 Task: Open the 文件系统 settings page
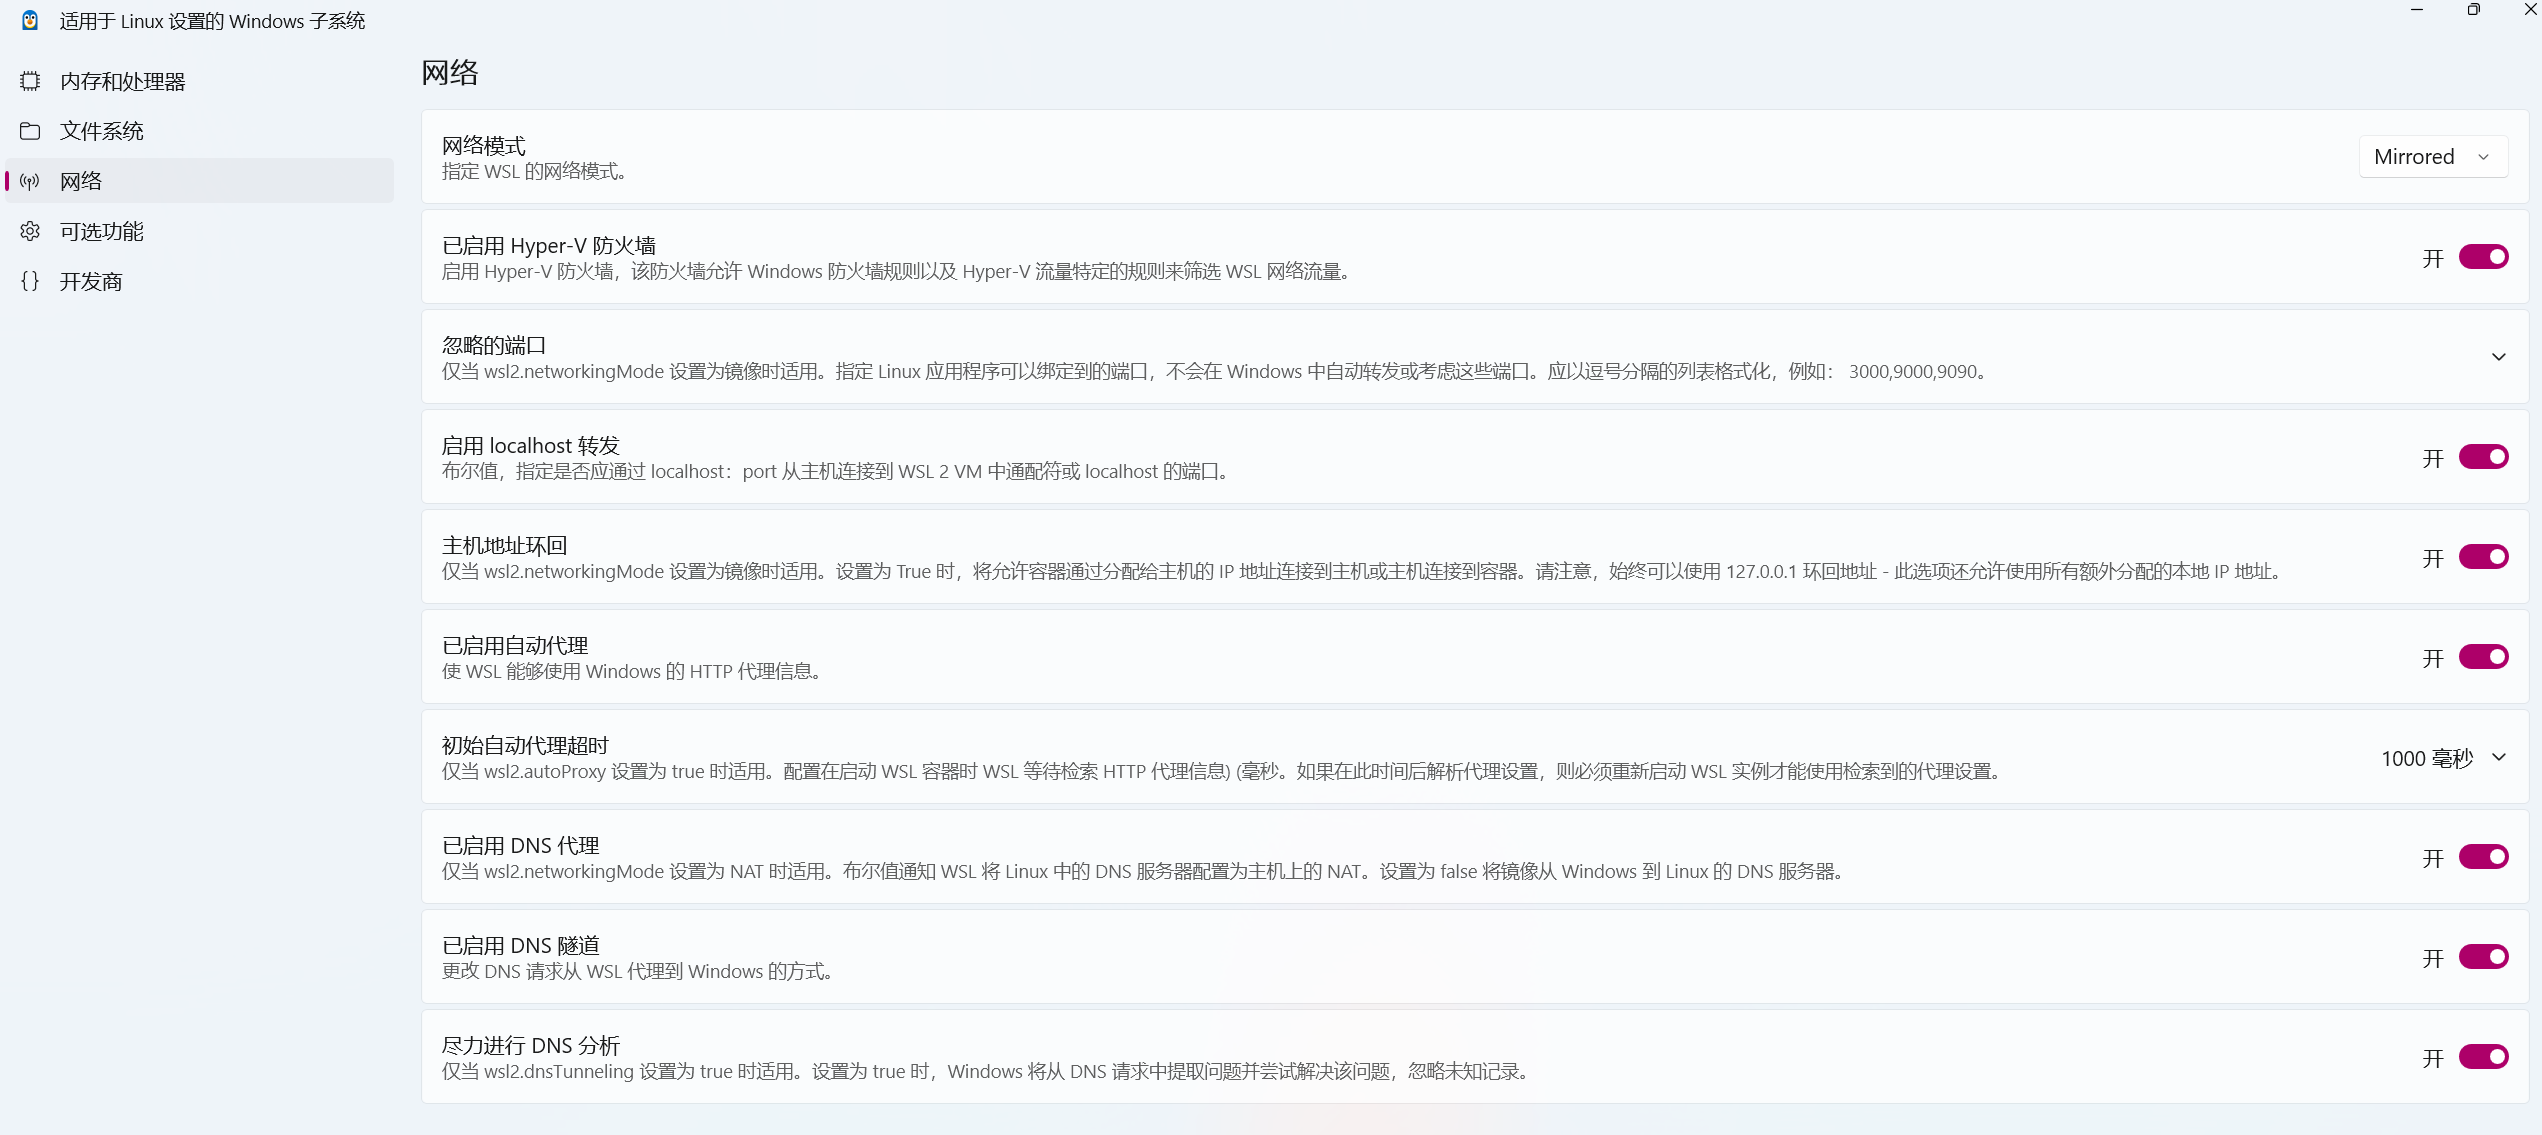point(102,131)
